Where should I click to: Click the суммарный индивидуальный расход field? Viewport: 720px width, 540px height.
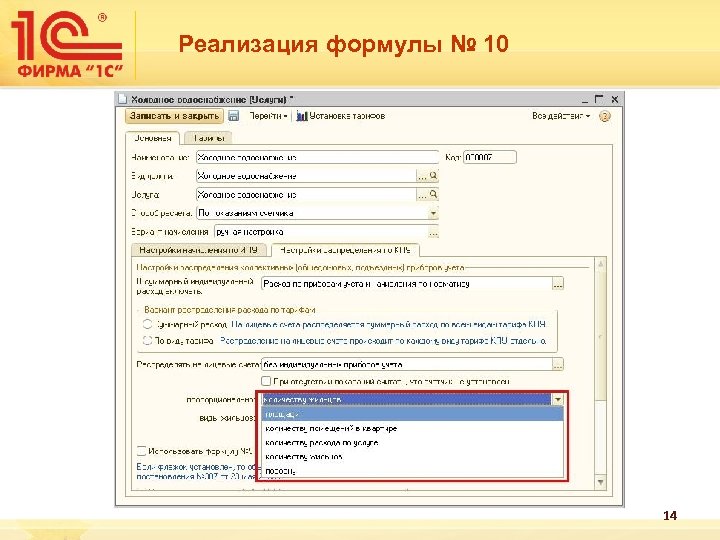pyautogui.click(x=406, y=284)
